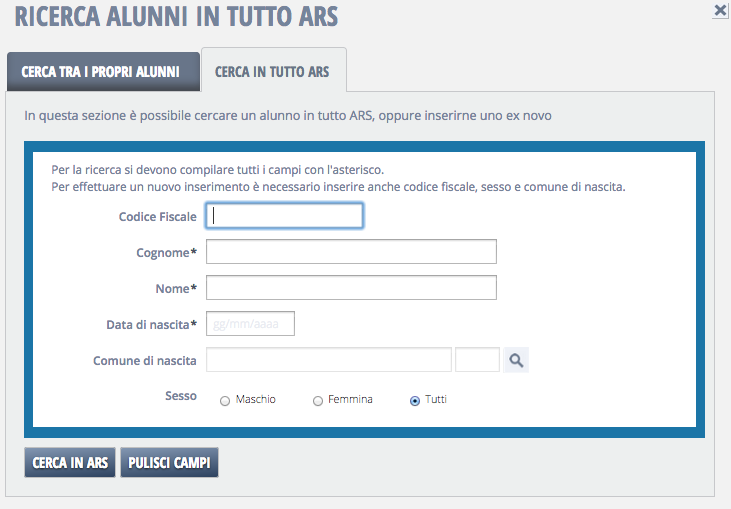
Task: Select the Femmina radio button
Action: [318, 401]
